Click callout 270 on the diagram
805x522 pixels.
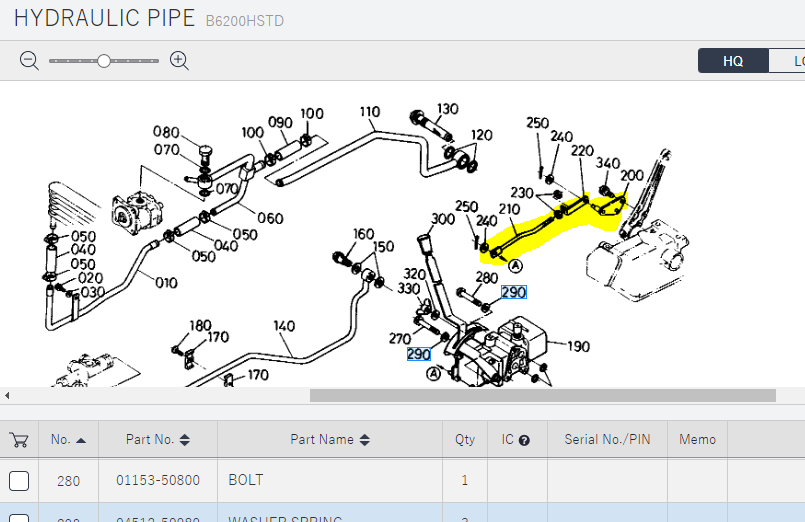click(400, 339)
